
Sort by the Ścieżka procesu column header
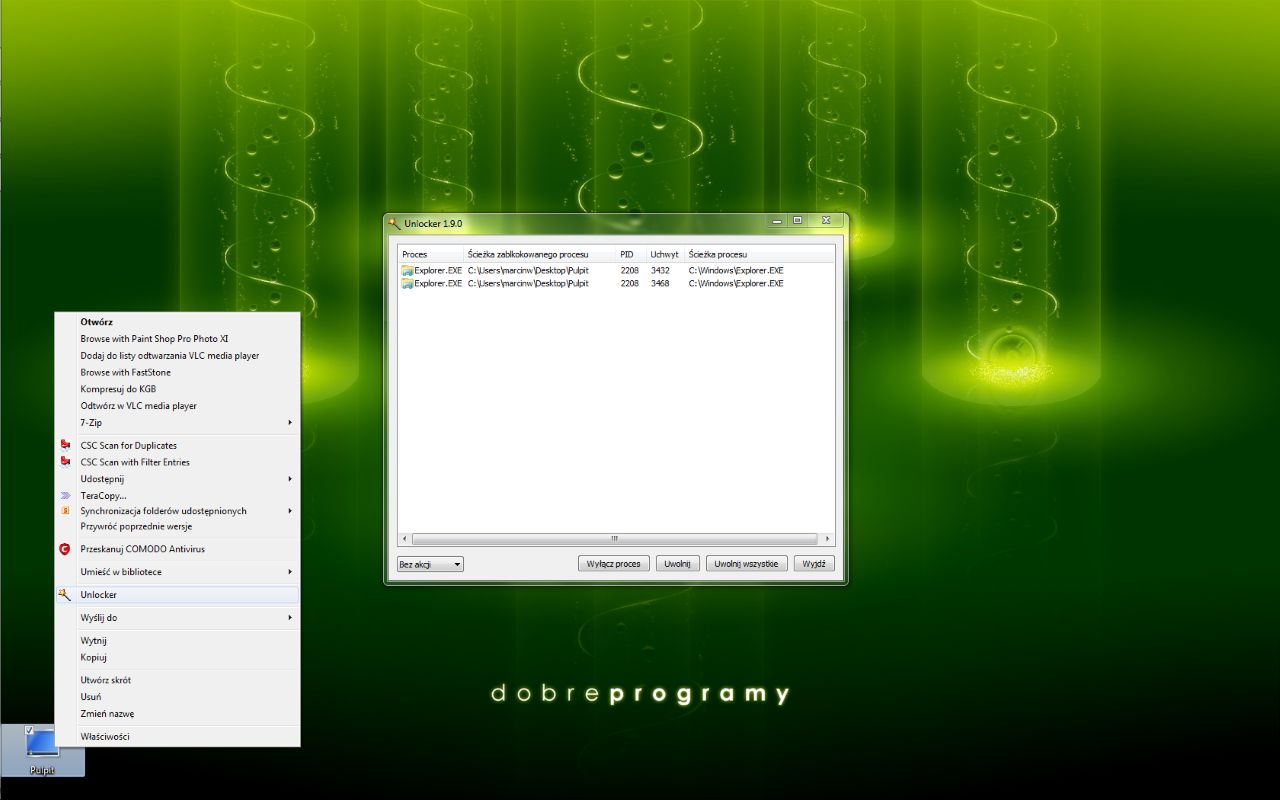tap(760, 255)
